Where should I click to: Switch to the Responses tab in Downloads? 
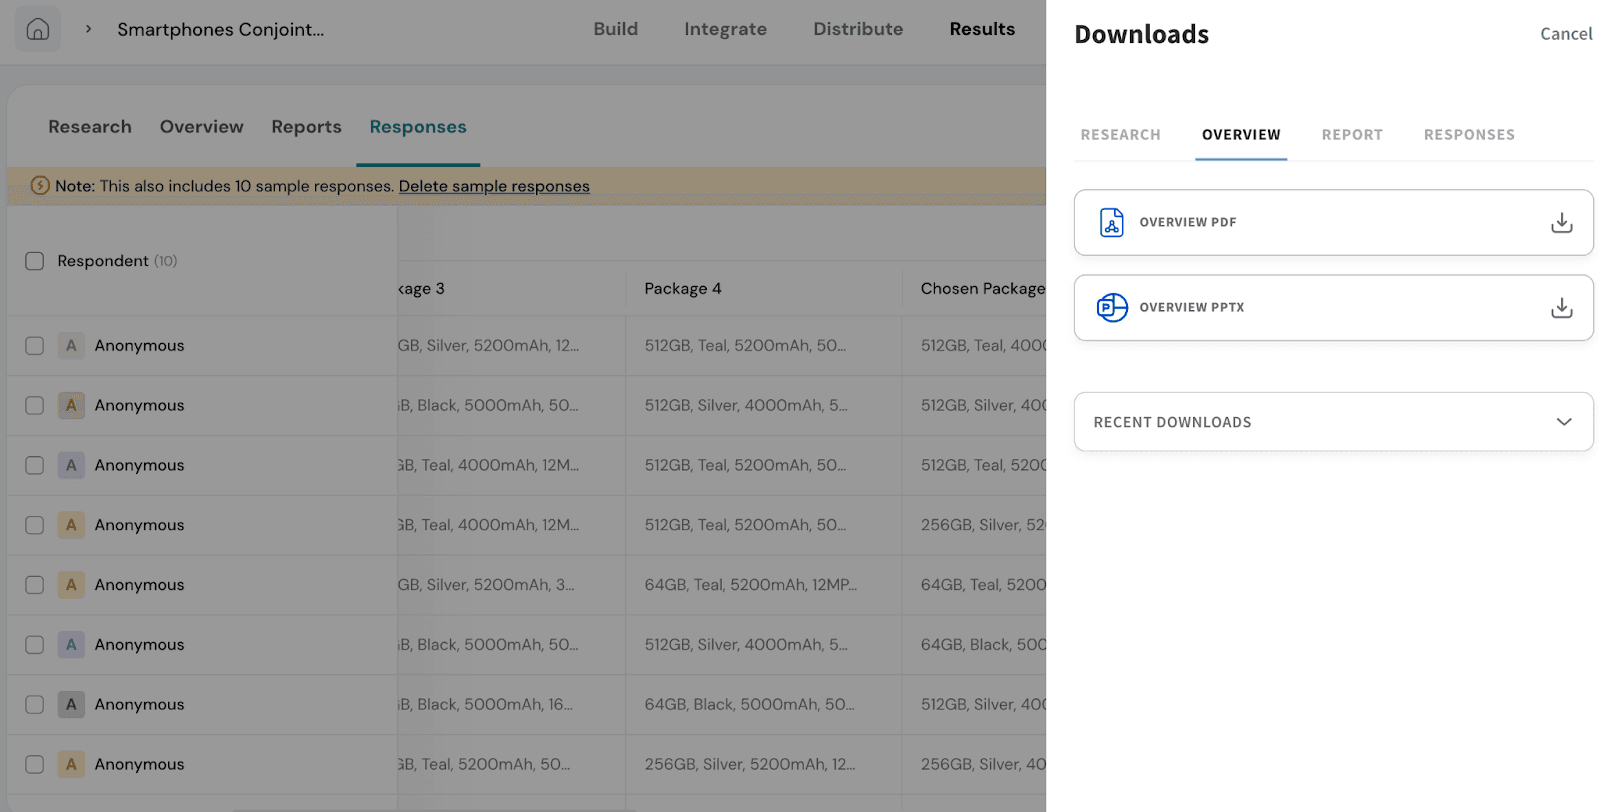tap(1468, 135)
